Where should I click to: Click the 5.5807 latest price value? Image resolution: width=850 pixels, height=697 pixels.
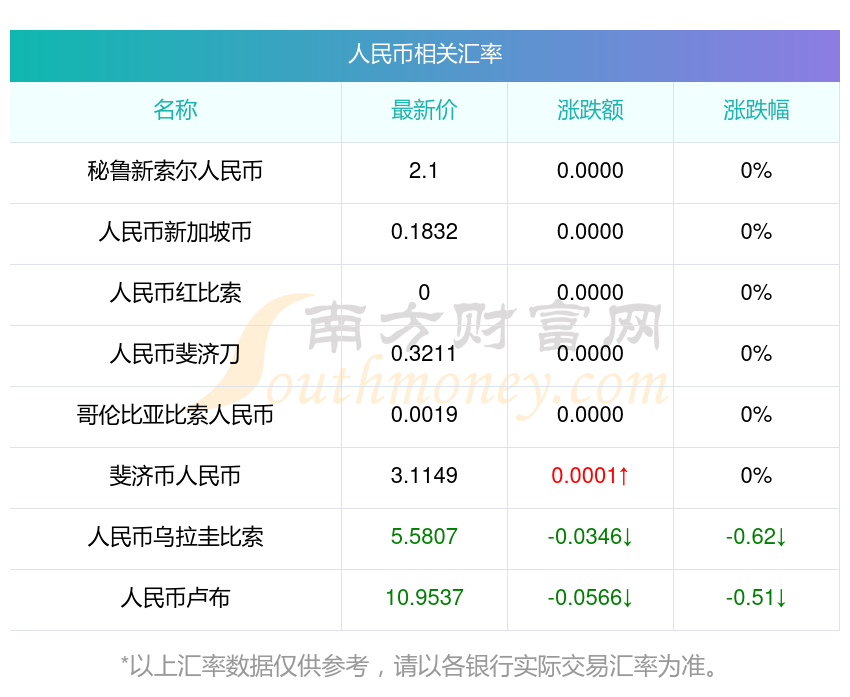pyautogui.click(x=424, y=537)
